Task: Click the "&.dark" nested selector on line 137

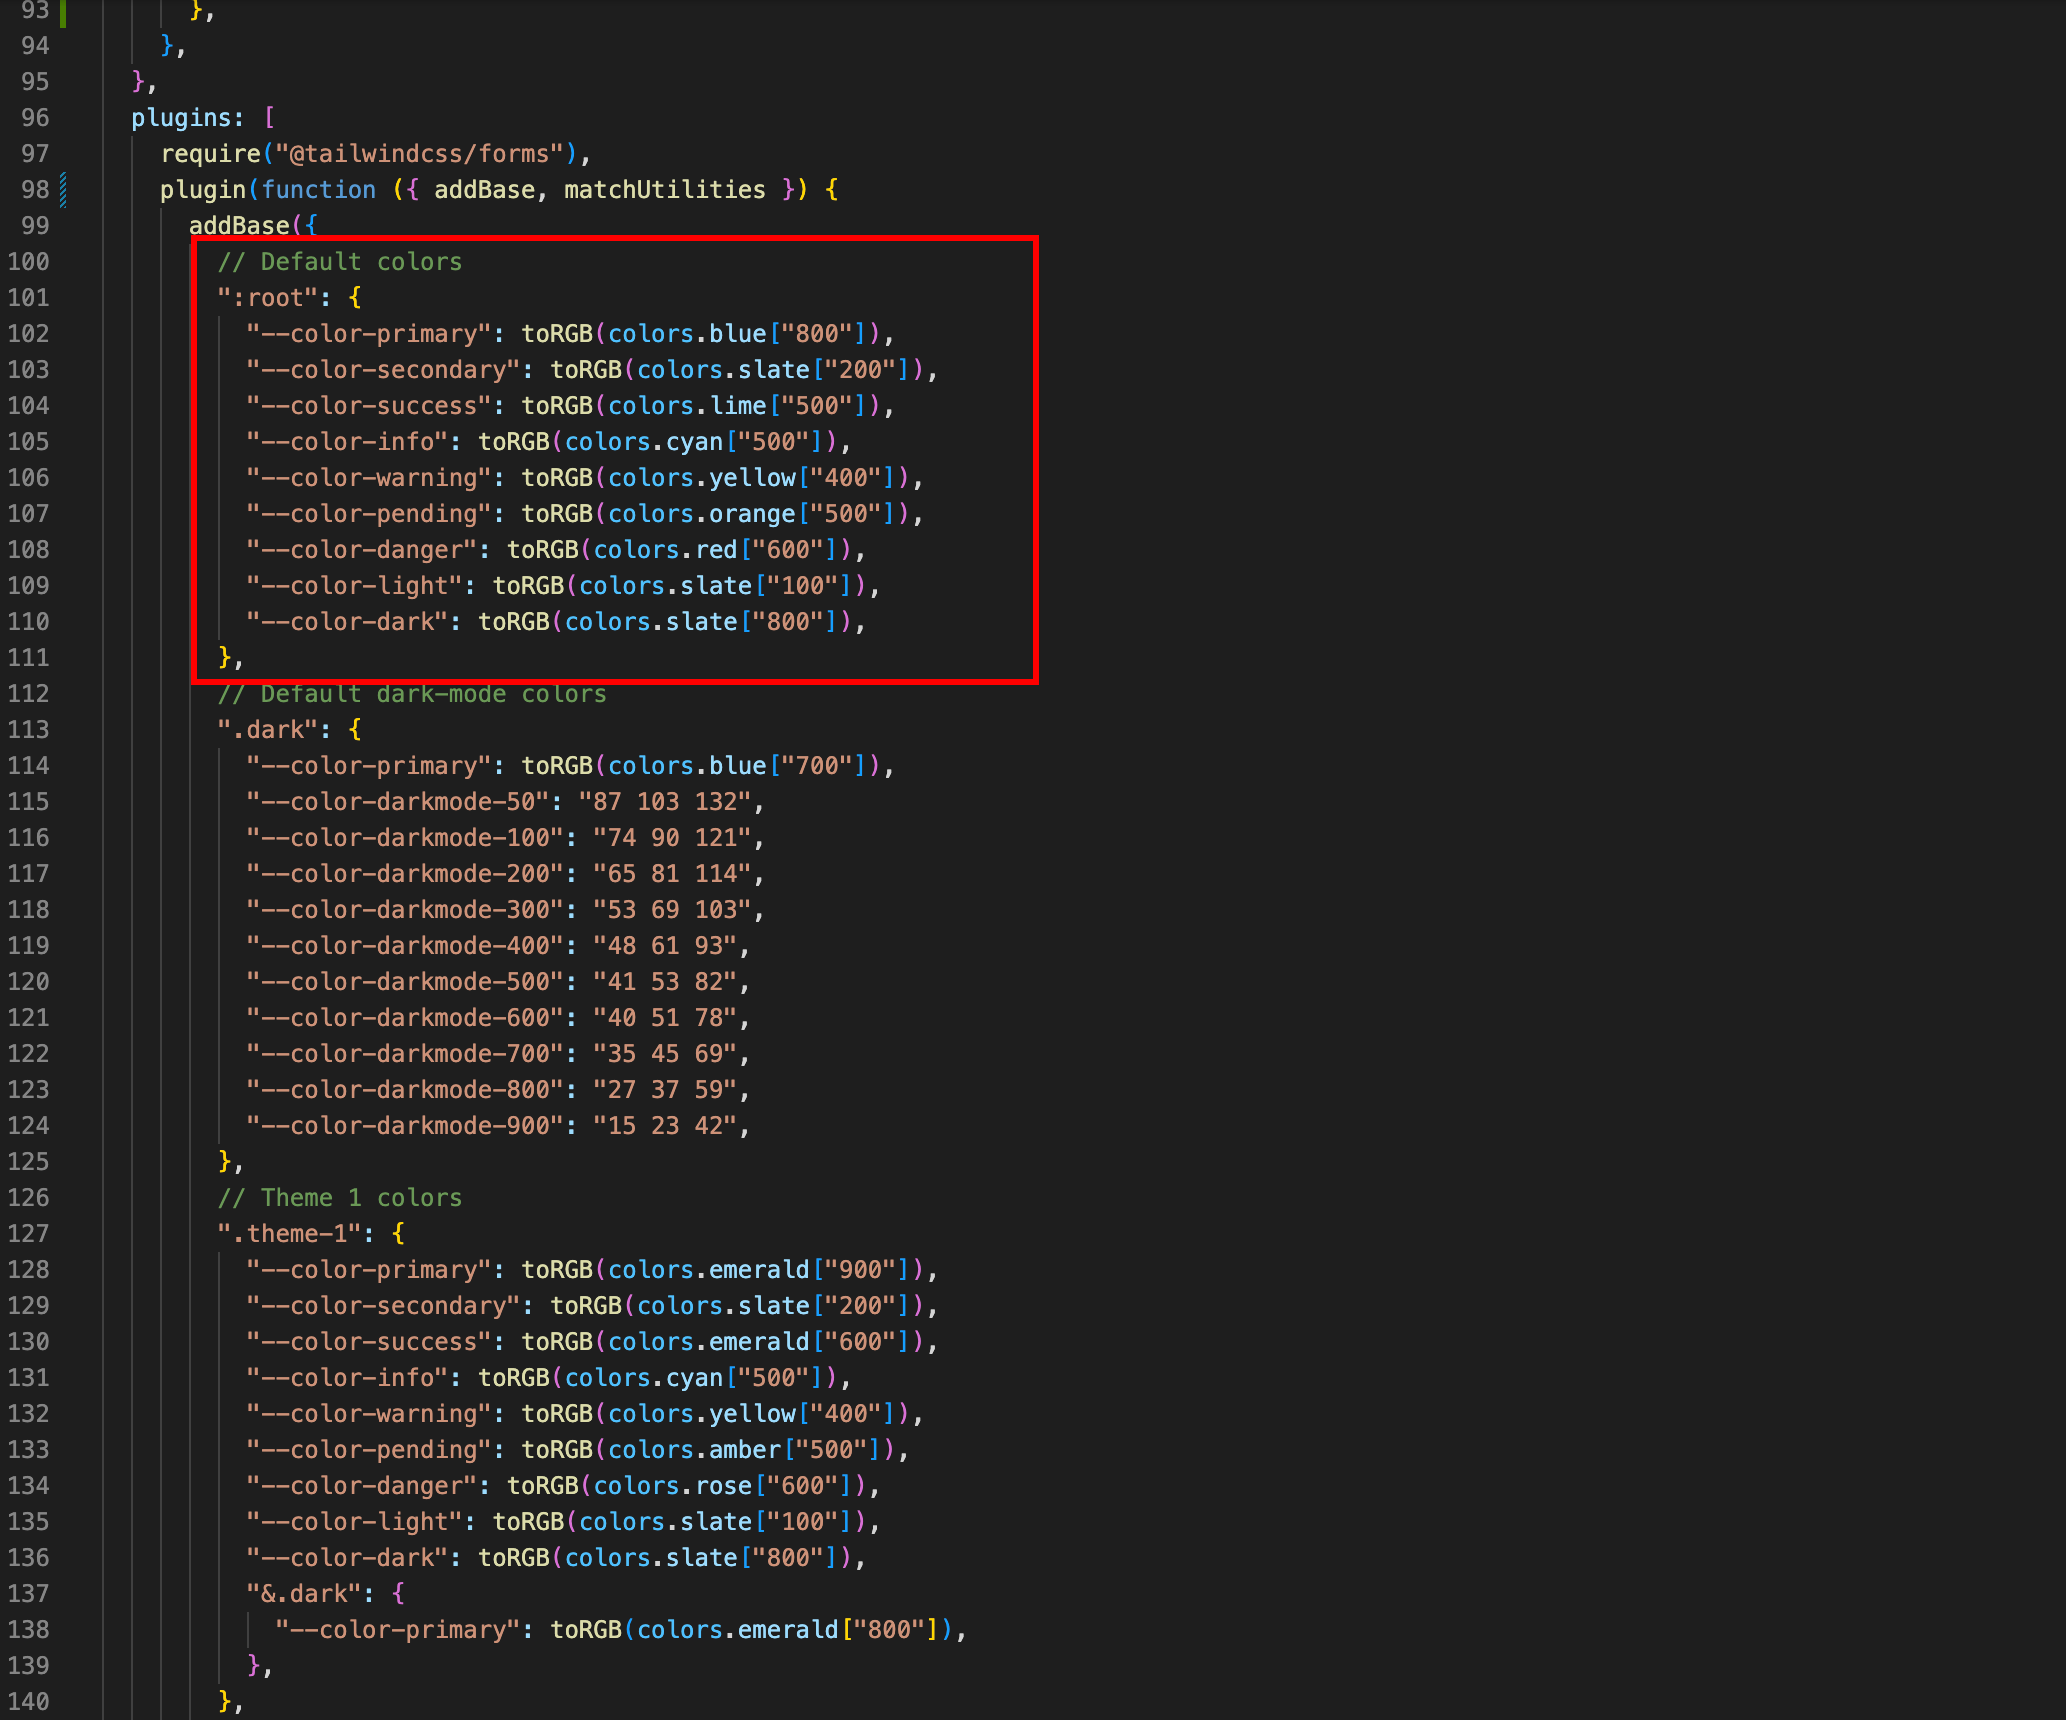Action: pos(303,1594)
